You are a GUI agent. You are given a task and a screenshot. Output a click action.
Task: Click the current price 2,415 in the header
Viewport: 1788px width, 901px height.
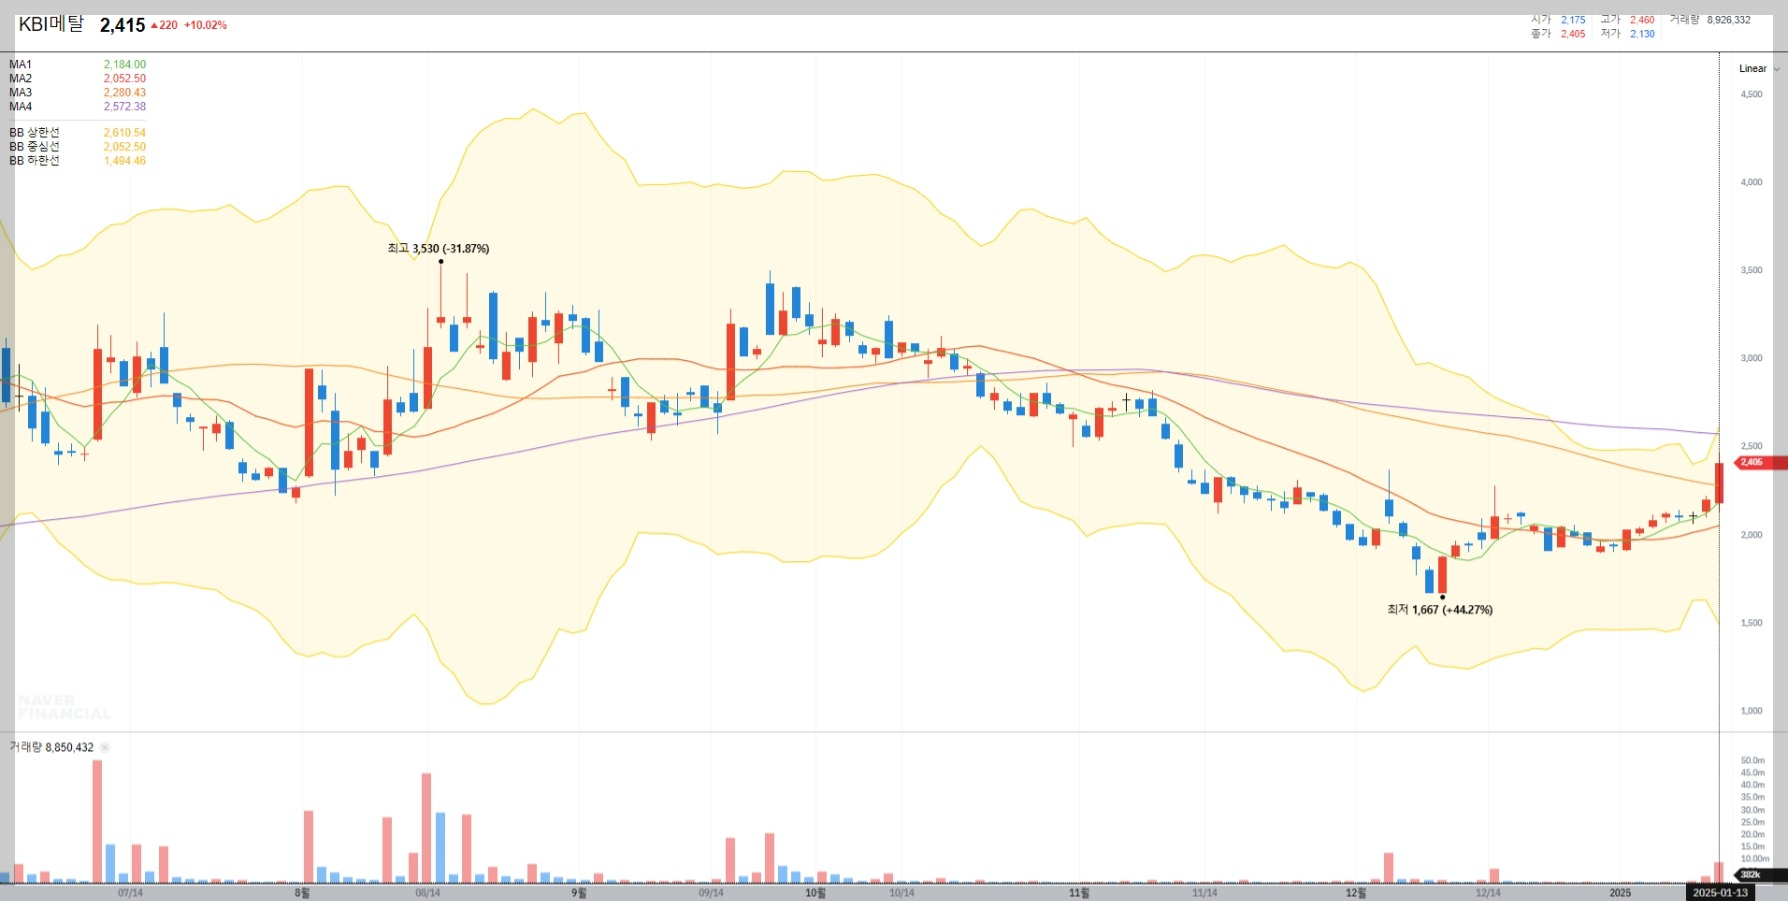122,25
